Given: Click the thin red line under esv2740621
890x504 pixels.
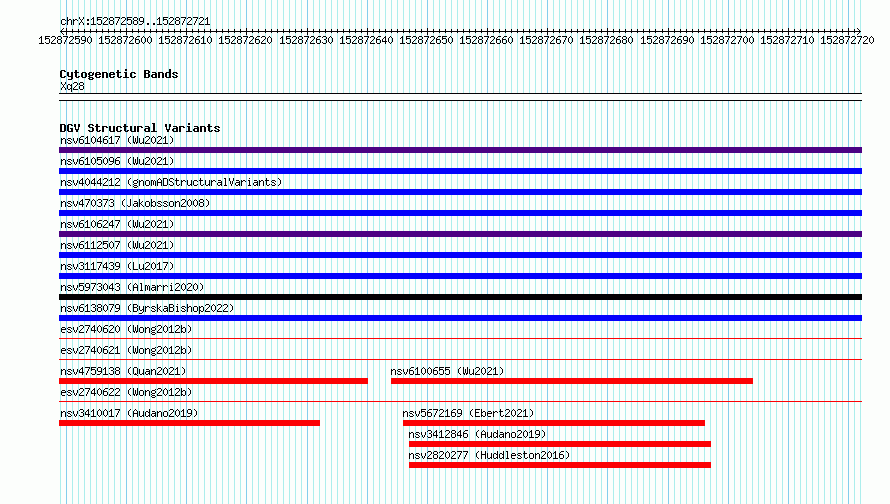Looking at the screenshot, I should click(460, 360).
